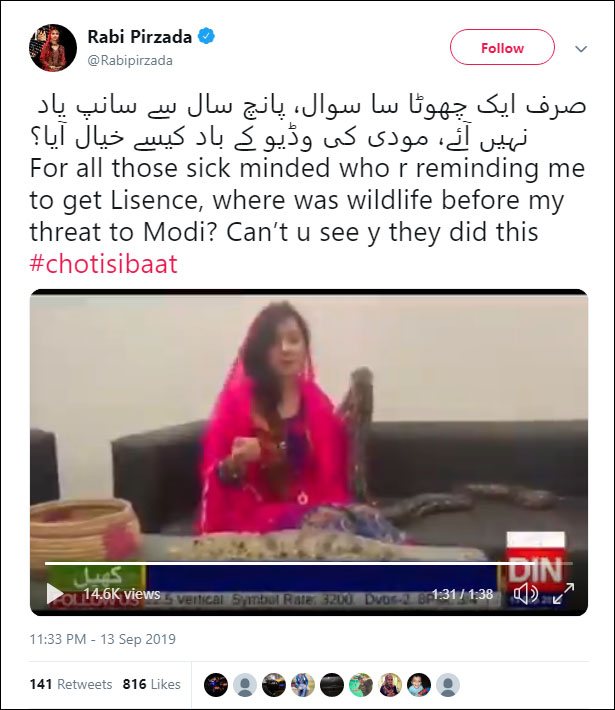Follow Rabi Pirzada
Viewport: 615px width, 710px height.
pos(502,47)
